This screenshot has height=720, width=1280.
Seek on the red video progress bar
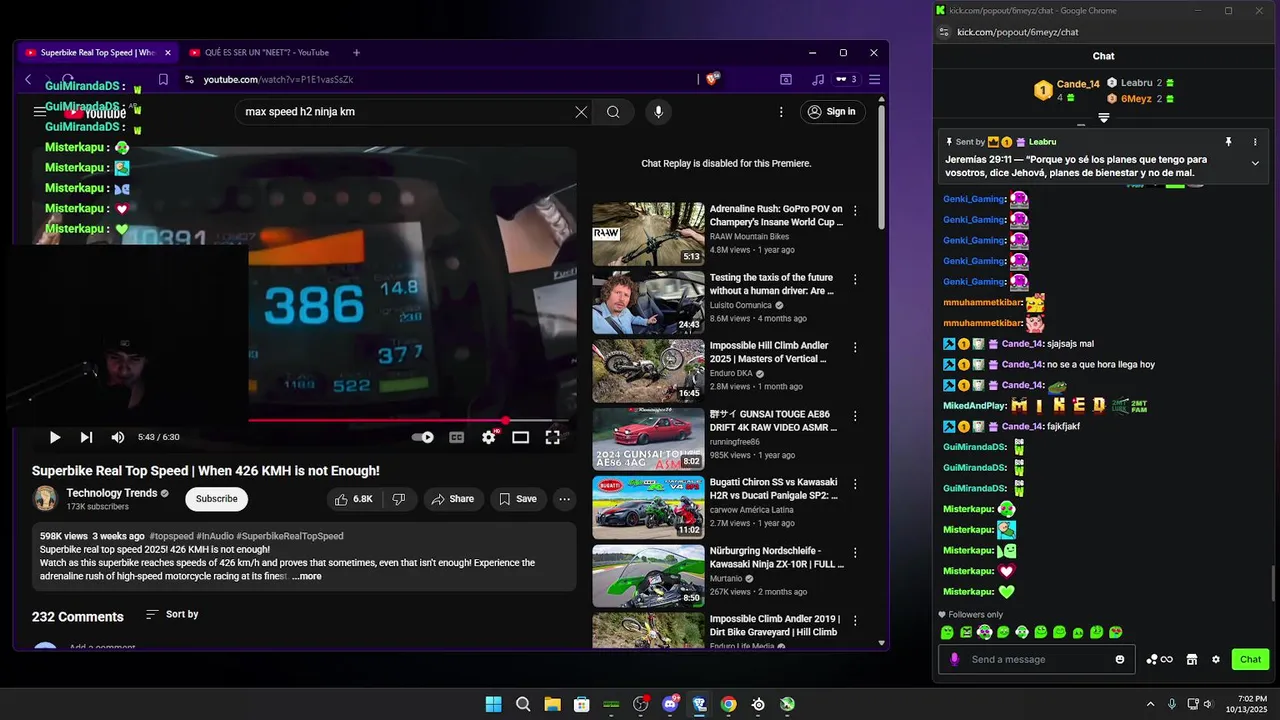pos(408,420)
